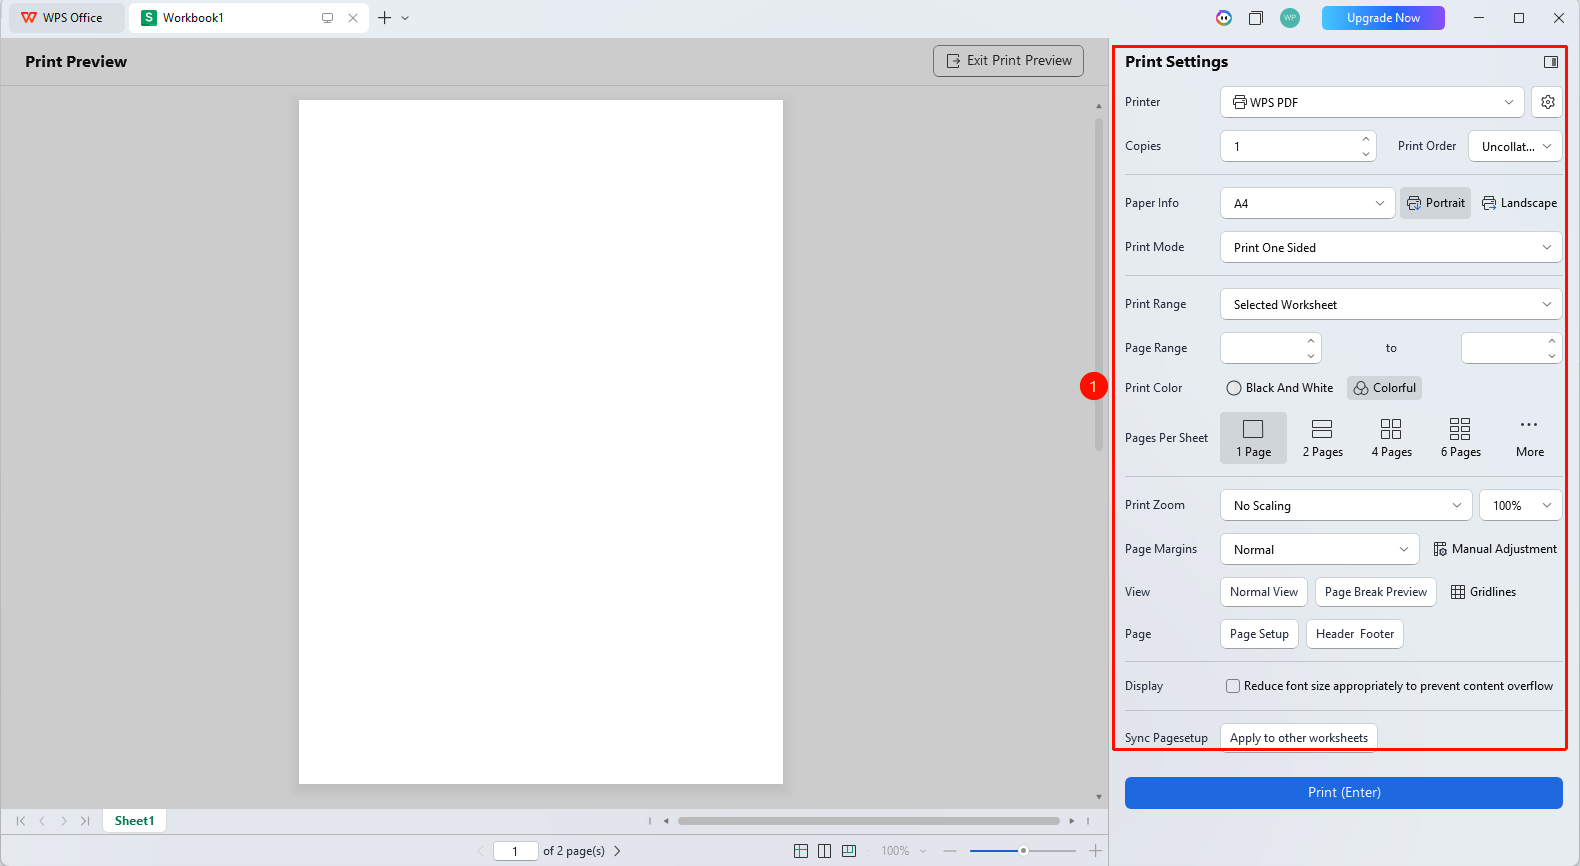Select Black And White print color
Image resolution: width=1580 pixels, height=866 pixels.
(x=1280, y=388)
